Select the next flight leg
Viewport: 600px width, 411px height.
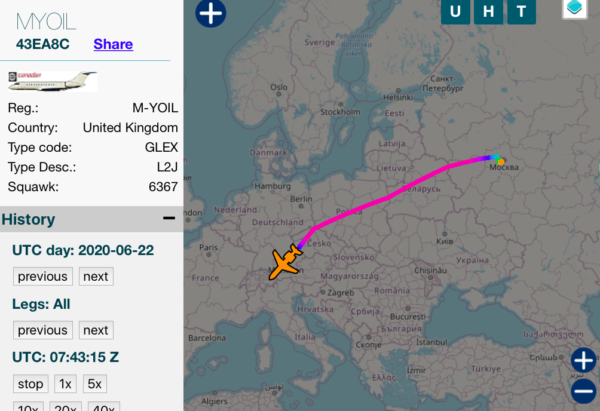(x=96, y=330)
